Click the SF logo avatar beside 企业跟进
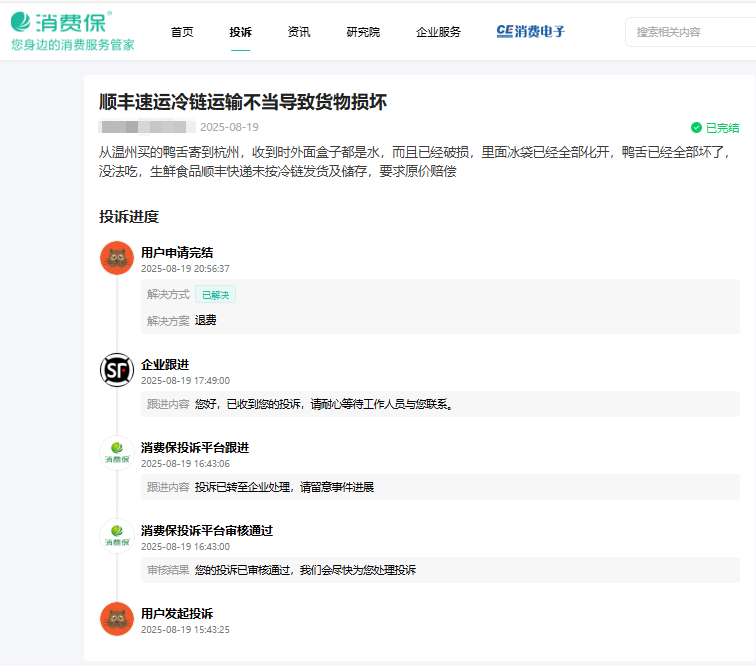This screenshot has width=756, height=666. pos(117,370)
